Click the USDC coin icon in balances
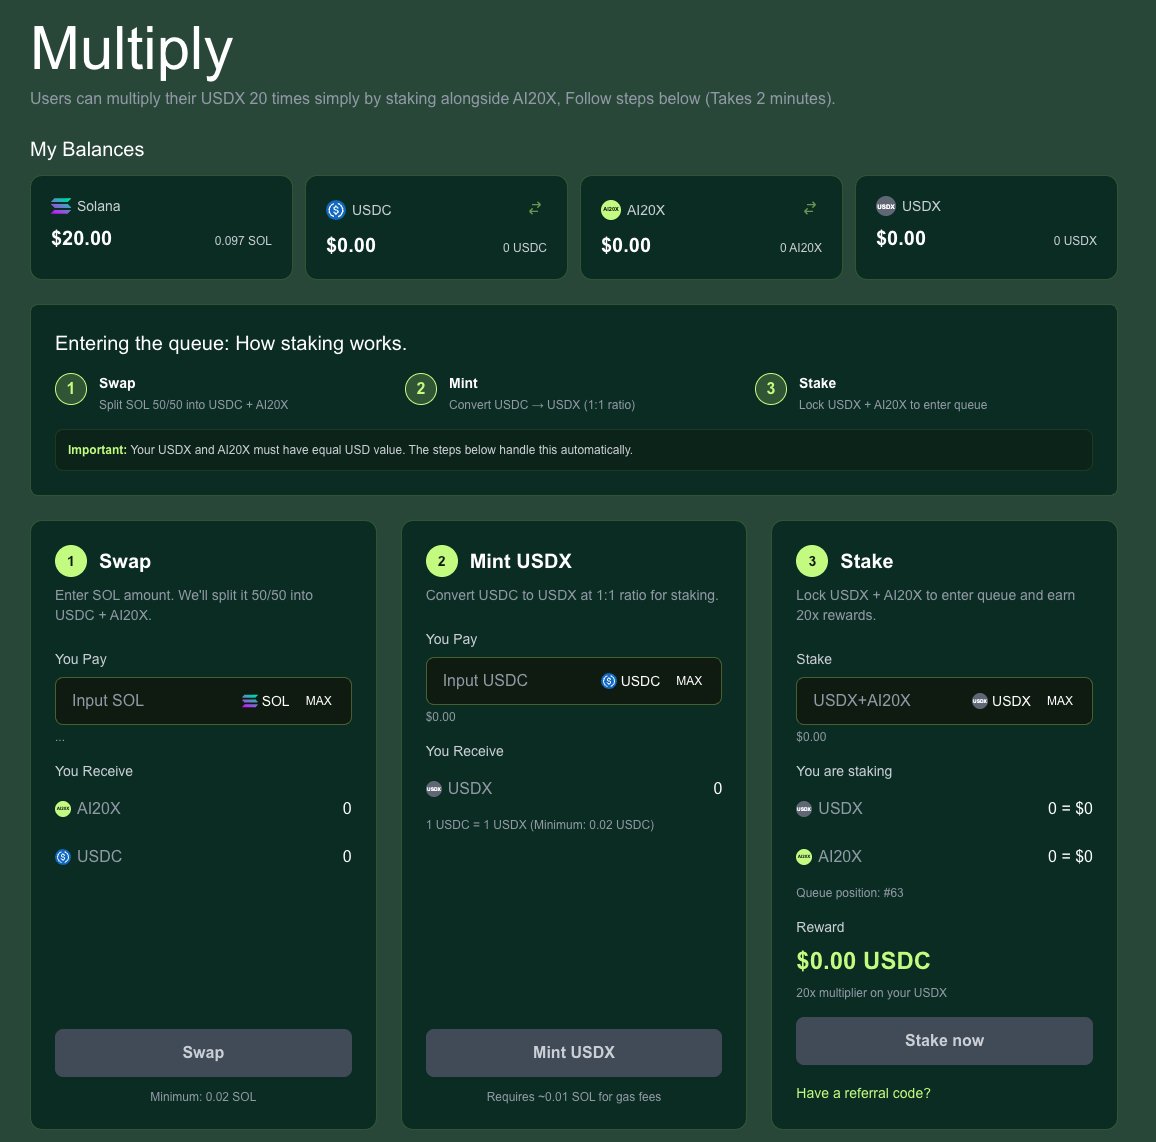The height and width of the screenshot is (1142, 1156). [335, 210]
